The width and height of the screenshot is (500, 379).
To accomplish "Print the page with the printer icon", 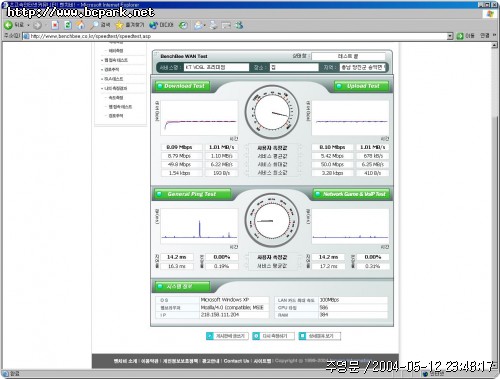I will (213, 25).
